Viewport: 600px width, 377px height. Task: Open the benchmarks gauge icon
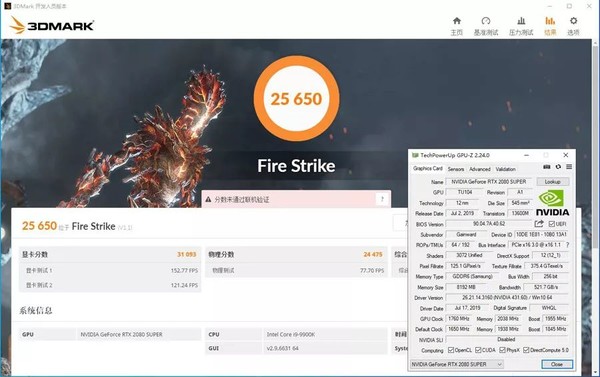[x=486, y=21]
